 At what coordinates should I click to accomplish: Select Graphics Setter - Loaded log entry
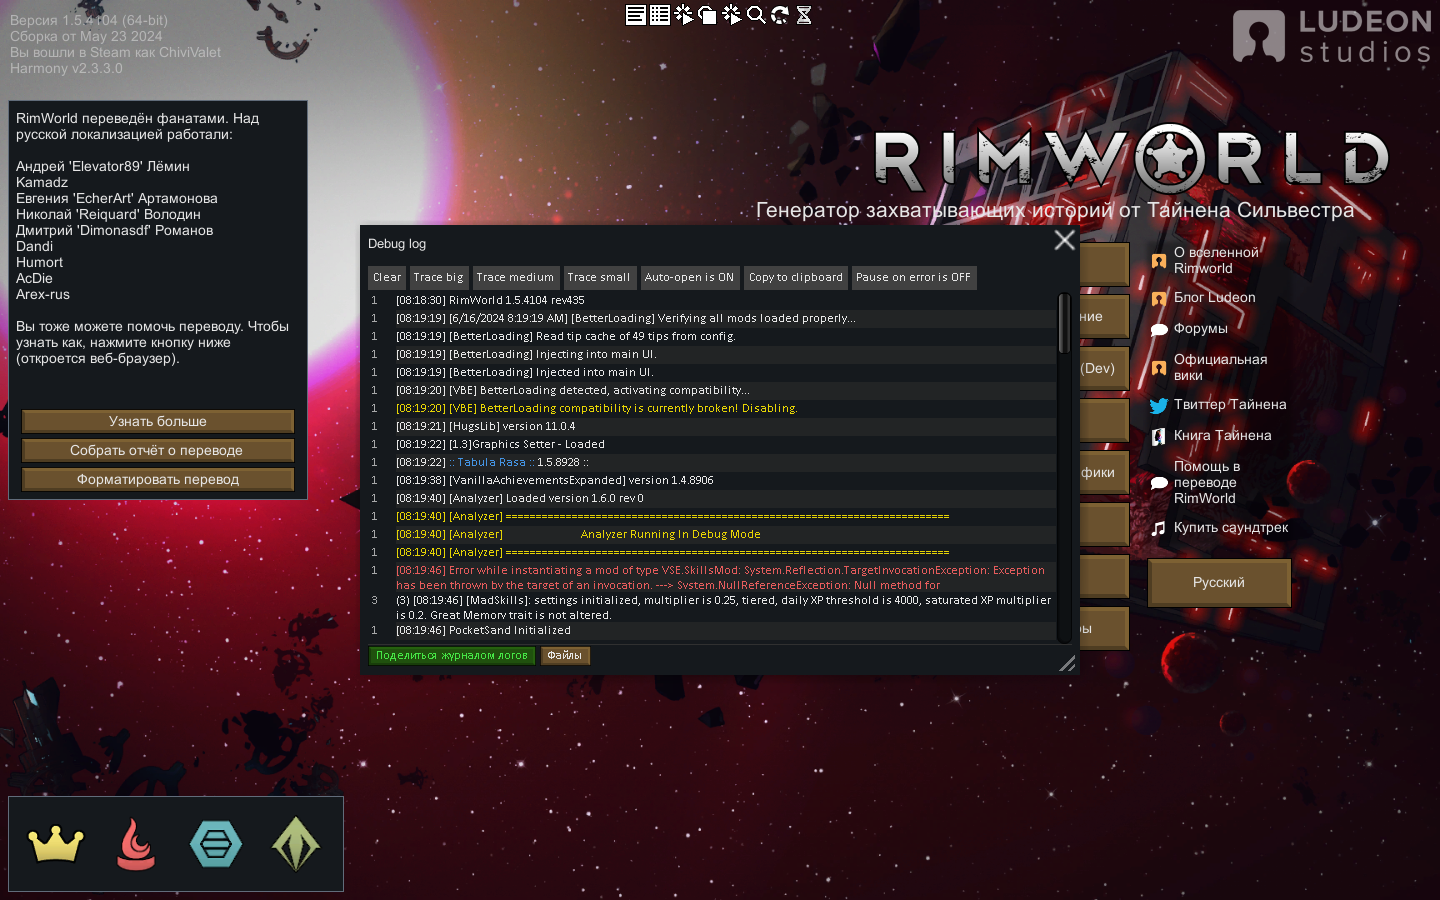pos(712,444)
